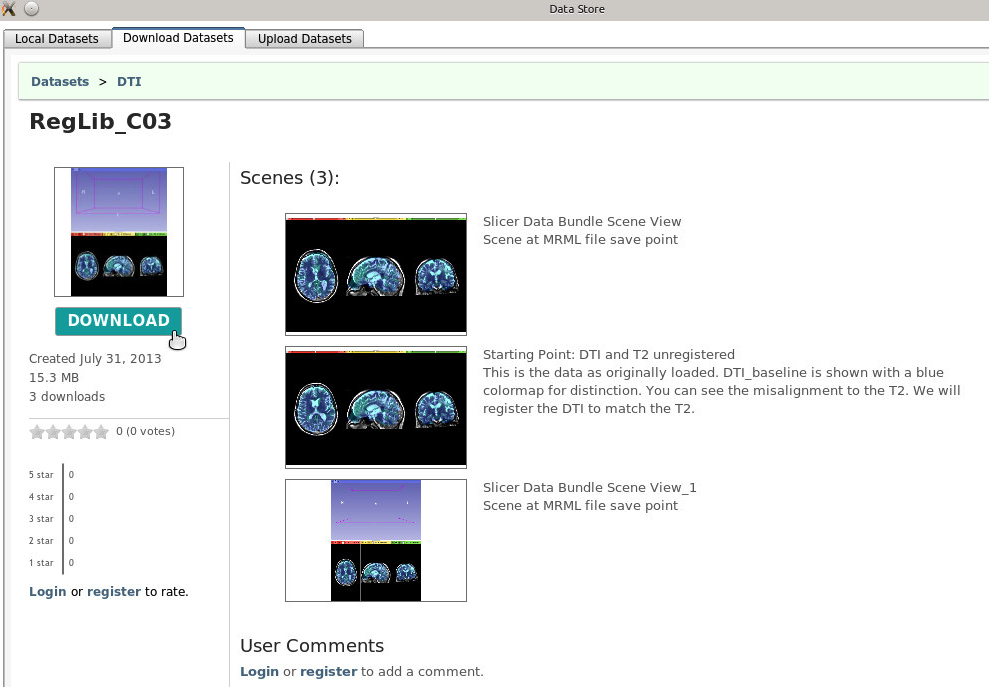The image size is (989, 687).
Task: Select the fourth rating star
Action: click(x=85, y=432)
